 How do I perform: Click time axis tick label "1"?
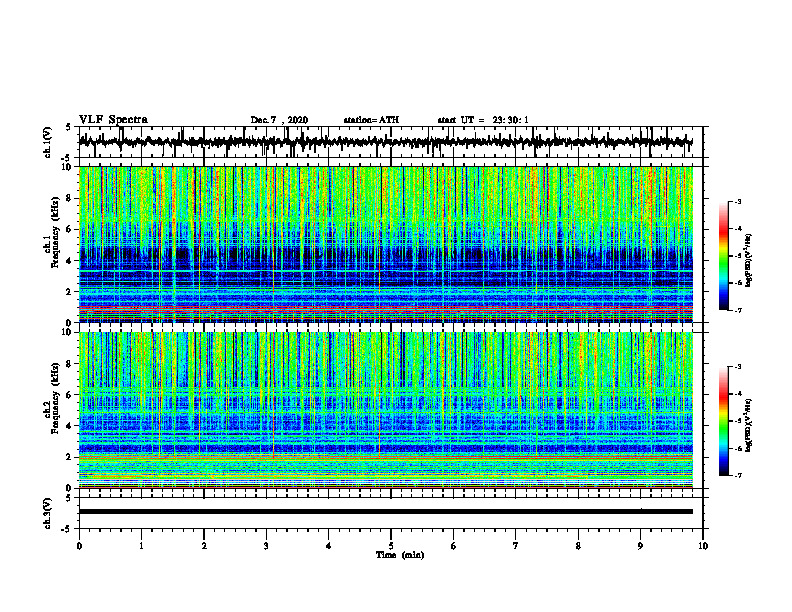[141, 546]
